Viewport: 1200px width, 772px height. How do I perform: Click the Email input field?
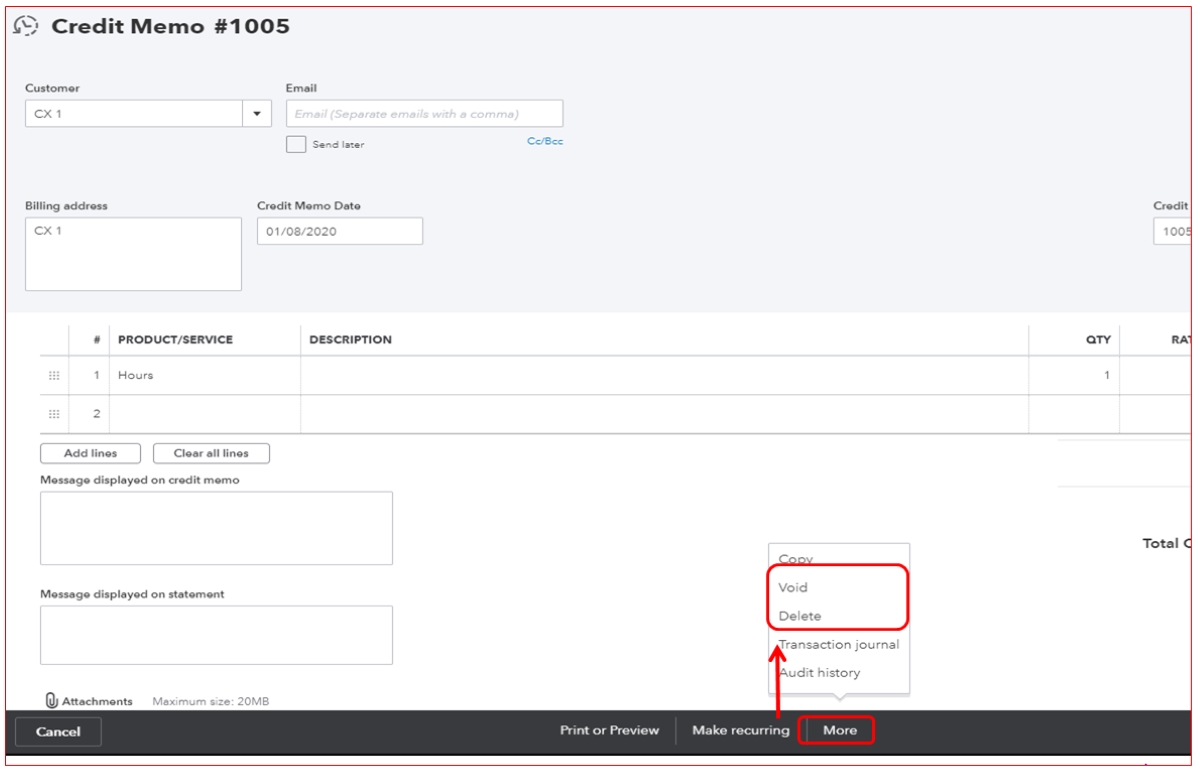424,114
